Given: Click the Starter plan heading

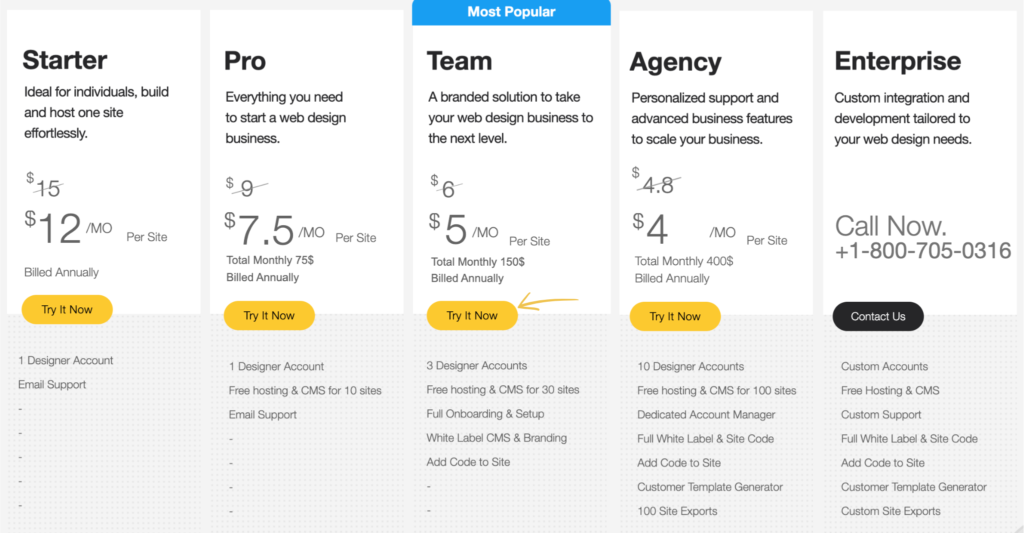Looking at the screenshot, I should pos(65,60).
